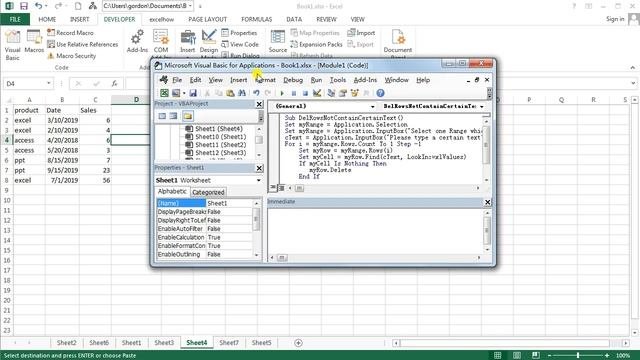Viewport: 640px width, 360px height.
Task: Switch to the Sheet1 worksheet tab
Action: click(131, 343)
